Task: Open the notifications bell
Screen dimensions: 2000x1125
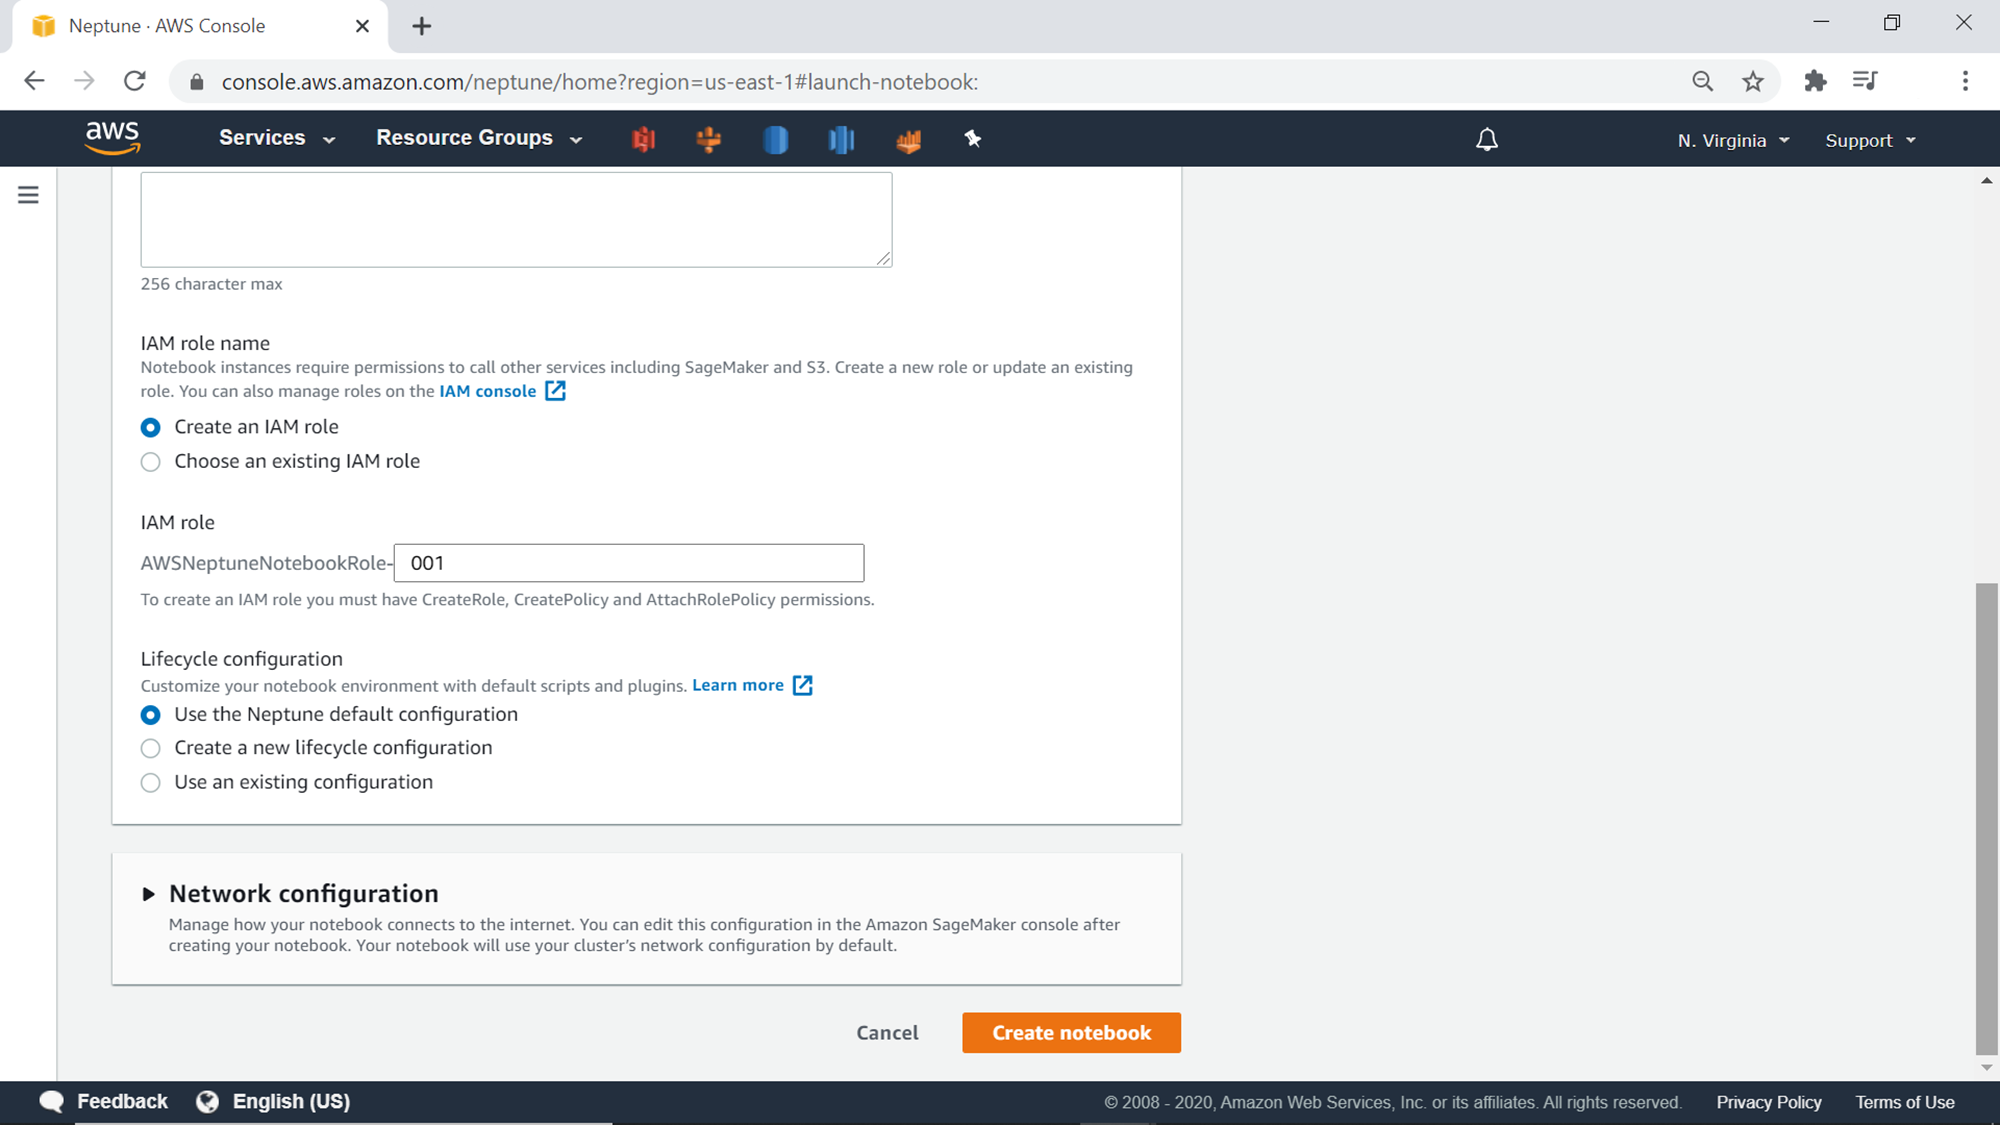Action: (x=1487, y=140)
